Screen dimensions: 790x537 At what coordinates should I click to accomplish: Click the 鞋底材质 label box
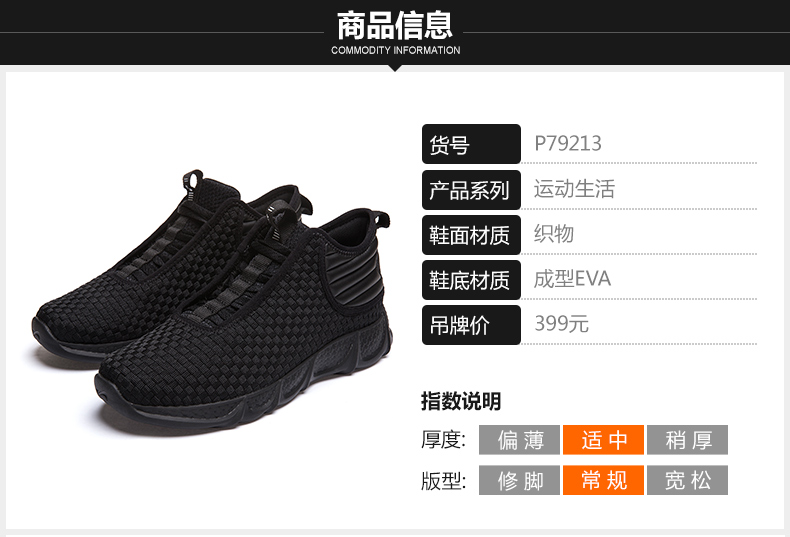point(472,280)
